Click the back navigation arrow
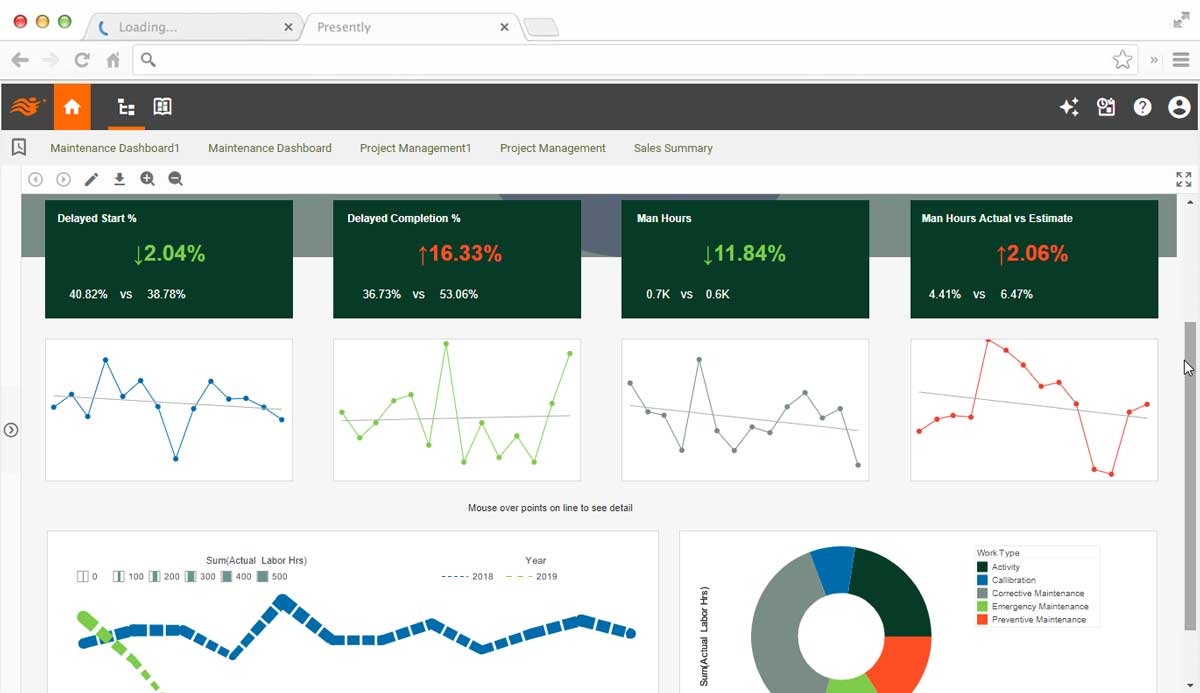Viewport: 1200px width, 693px height. tap(36, 179)
